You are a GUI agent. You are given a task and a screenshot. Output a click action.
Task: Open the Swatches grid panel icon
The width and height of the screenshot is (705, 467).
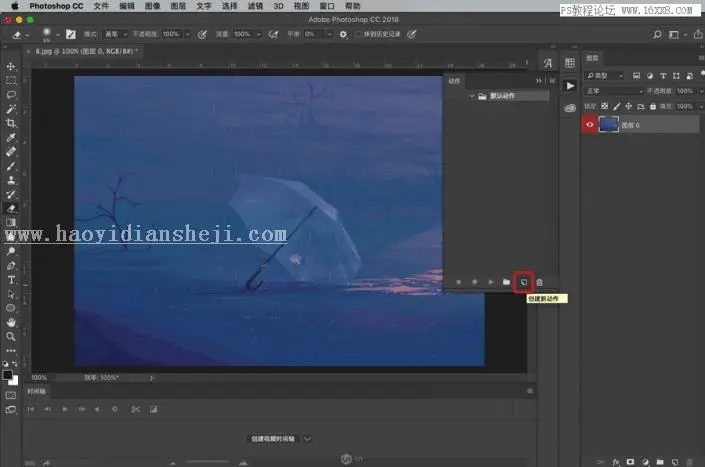tap(570, 63)
